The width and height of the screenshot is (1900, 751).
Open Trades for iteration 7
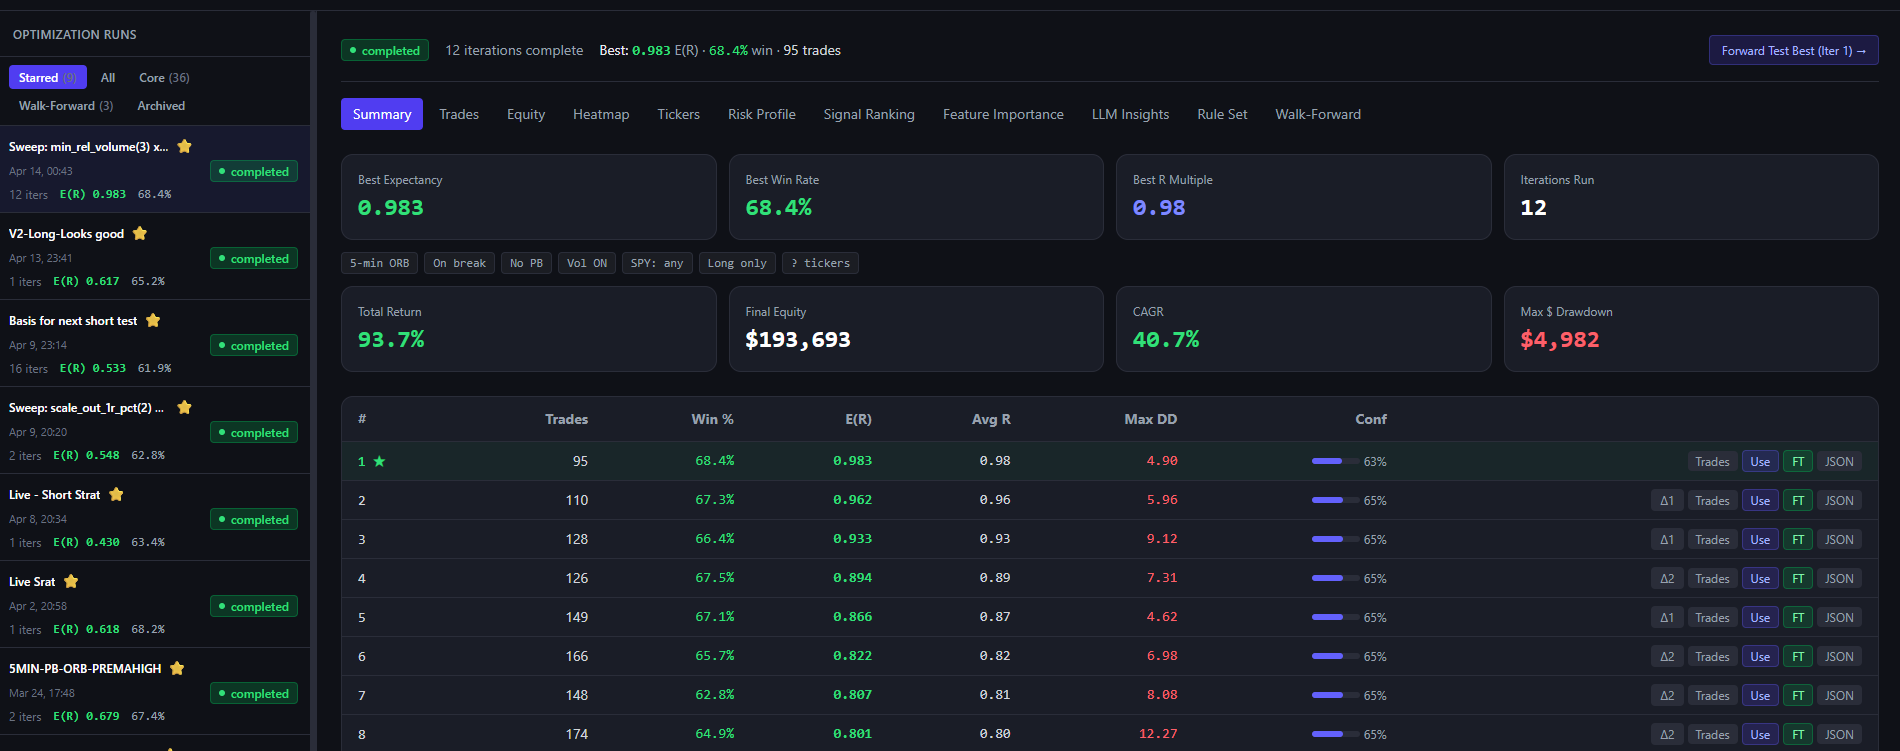pyautogui.click(x=1712, y=695)
